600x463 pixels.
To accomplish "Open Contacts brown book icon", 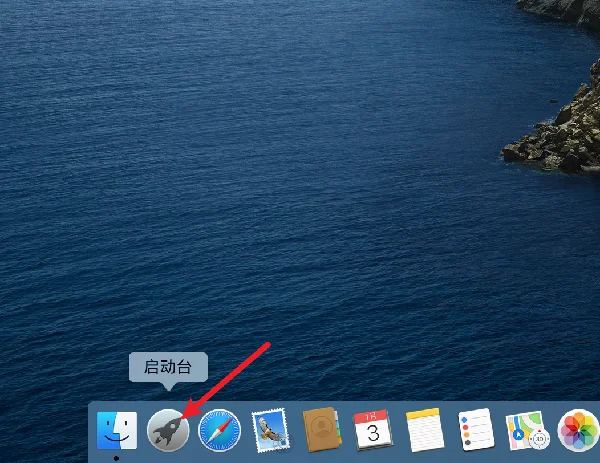I will click(321, 430).
